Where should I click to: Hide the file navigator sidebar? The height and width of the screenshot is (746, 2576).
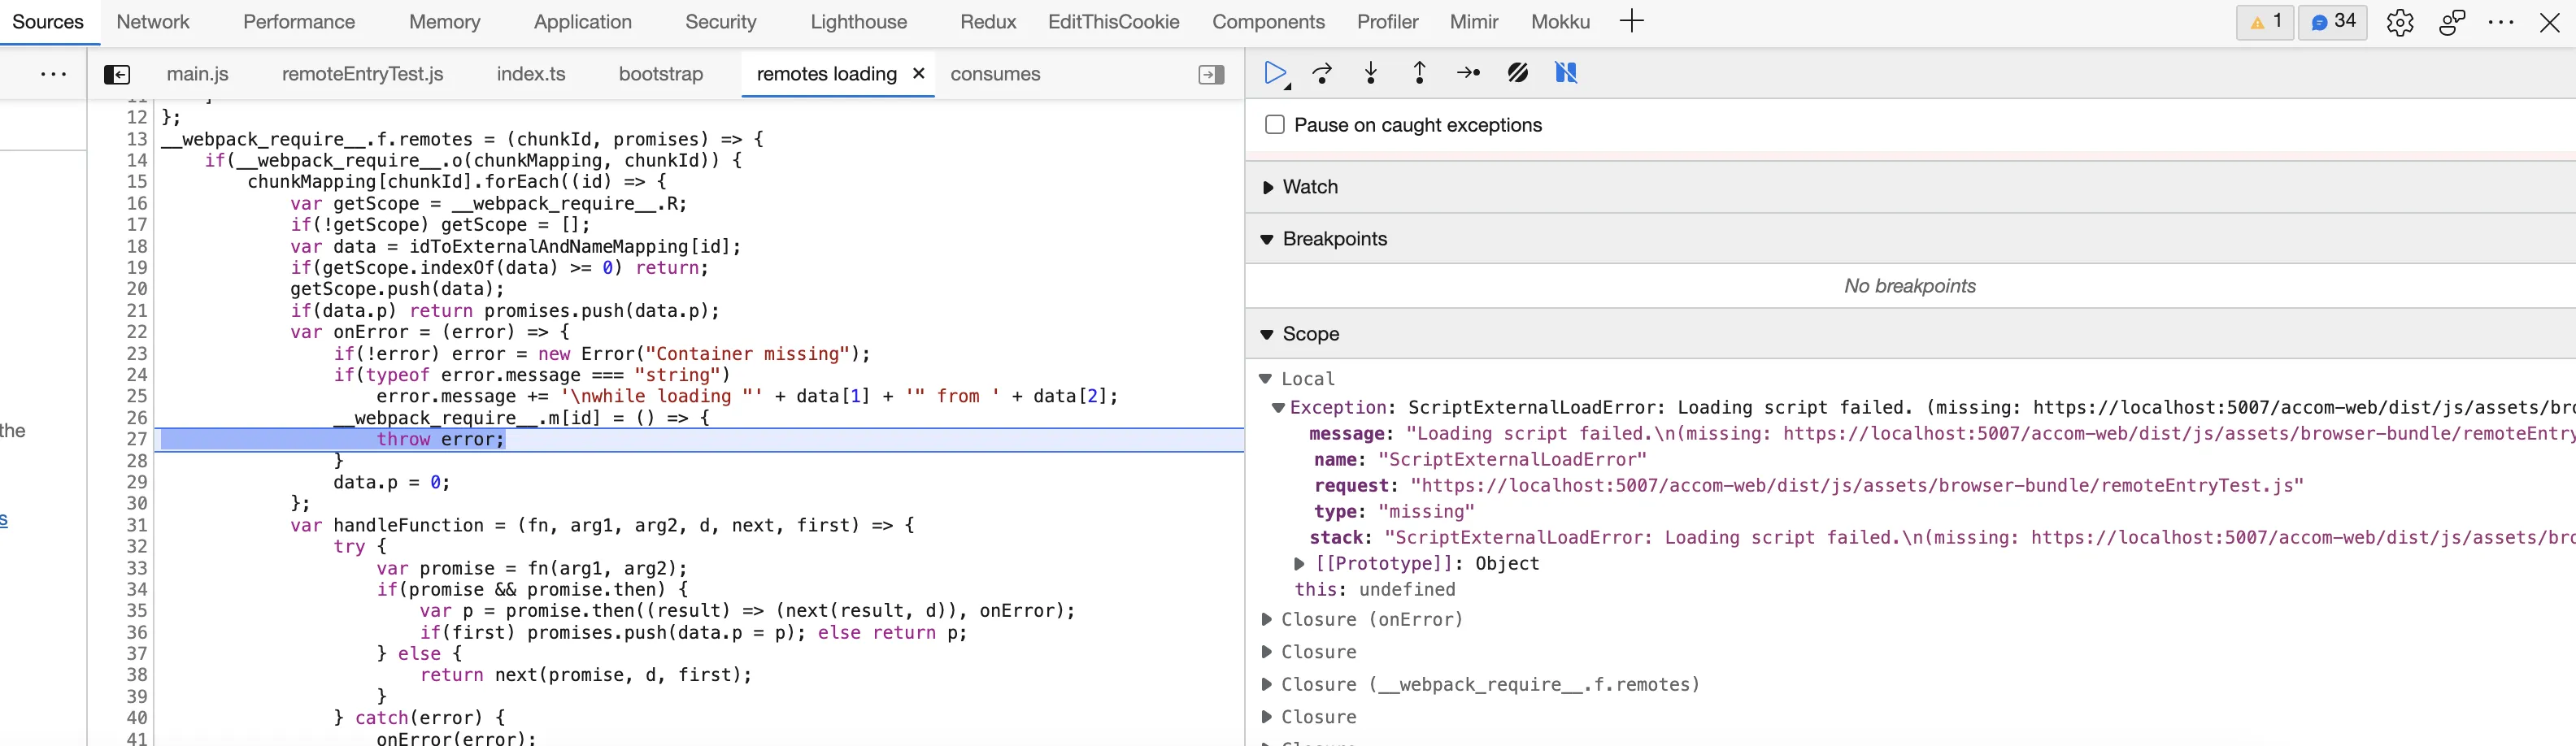pyautogui.click(x=117, y=75)
